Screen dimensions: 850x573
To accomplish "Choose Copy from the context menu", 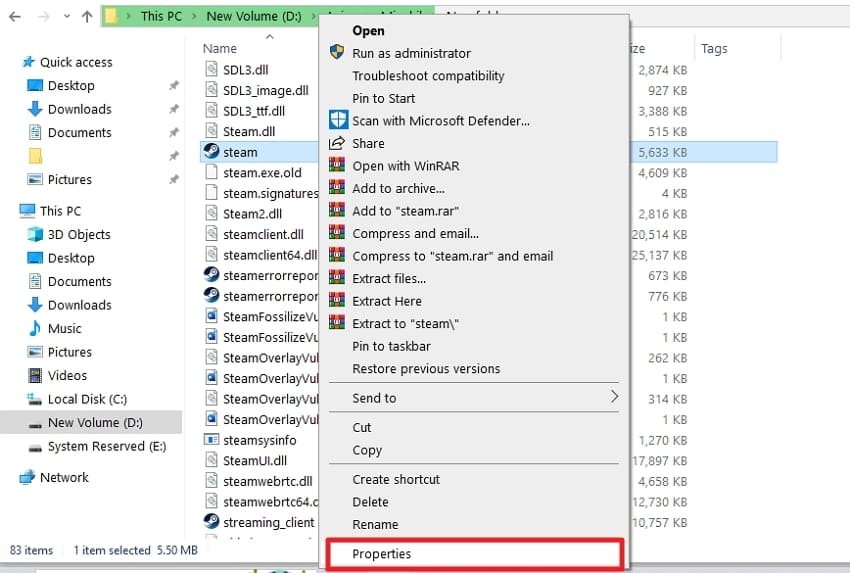I will (367, 450).
